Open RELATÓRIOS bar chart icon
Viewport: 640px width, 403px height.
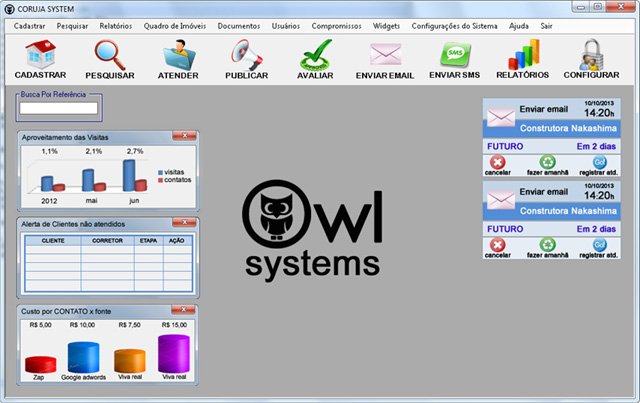[x=524, y=54]
